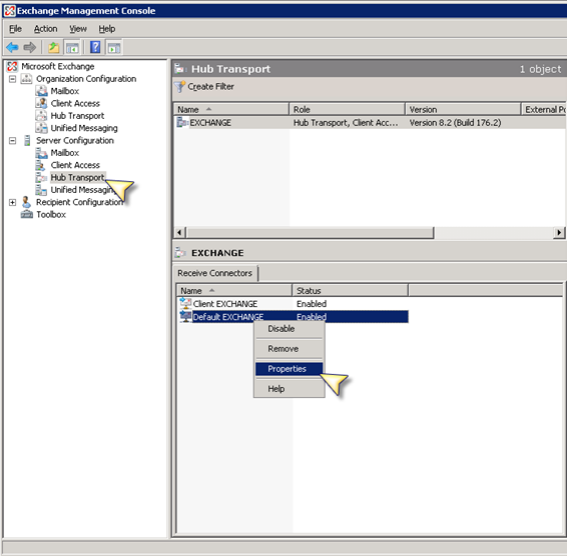This screenshot has width=567, height=556.
Task: Click Enabled status of Client EXCHANGE
Action: tap(311, 304)
